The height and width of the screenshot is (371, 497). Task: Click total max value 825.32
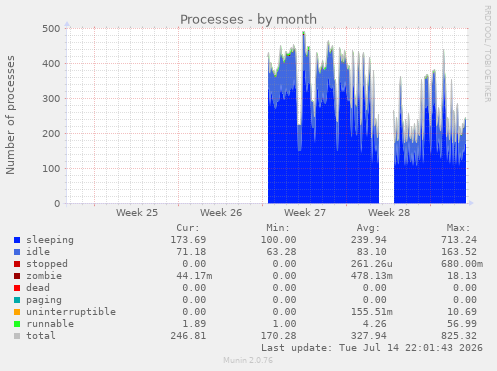tap(459, 336)
